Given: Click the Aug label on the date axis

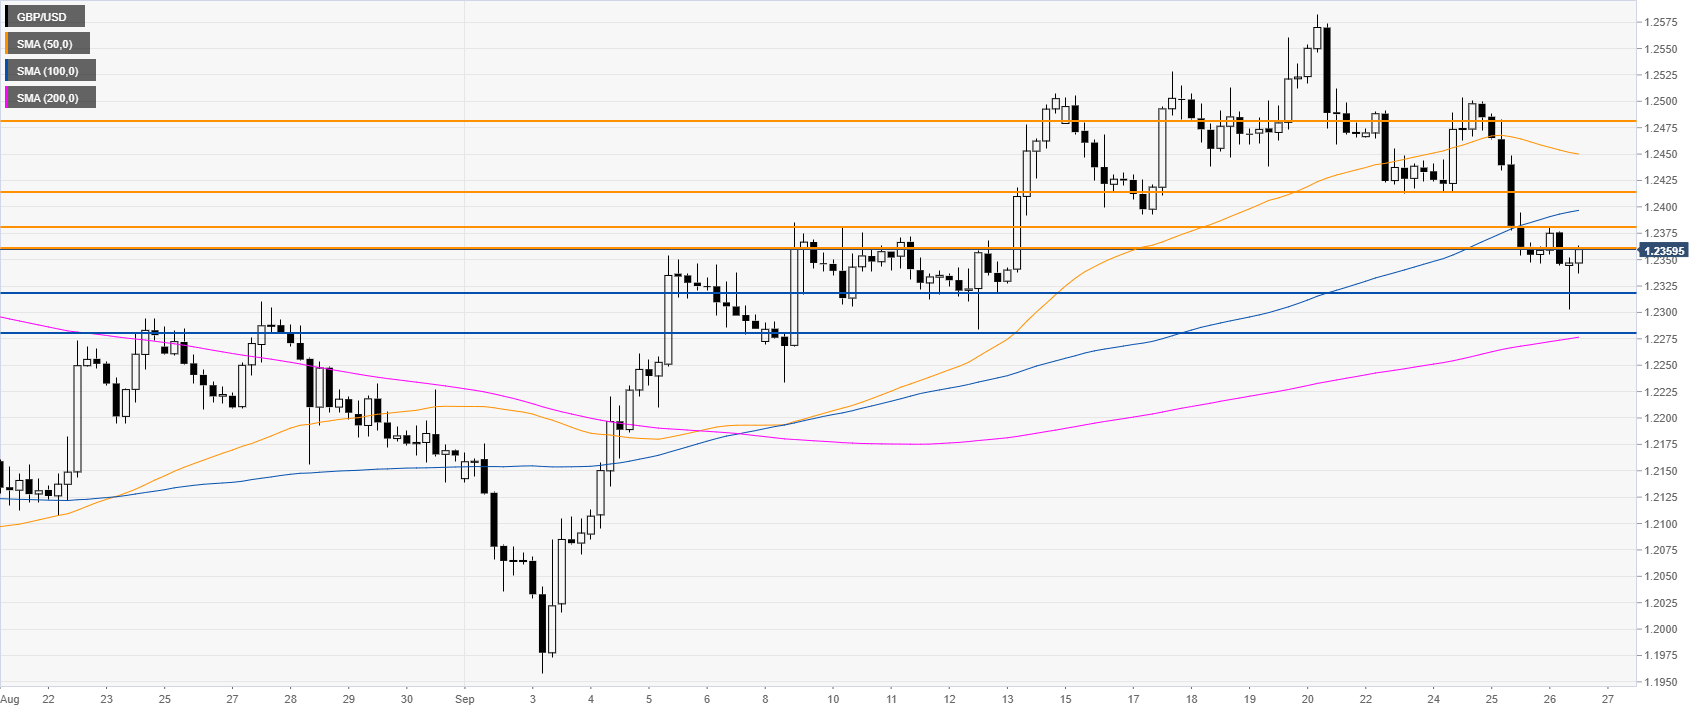Looking at the screenshot, I should [x=9, y=699].
